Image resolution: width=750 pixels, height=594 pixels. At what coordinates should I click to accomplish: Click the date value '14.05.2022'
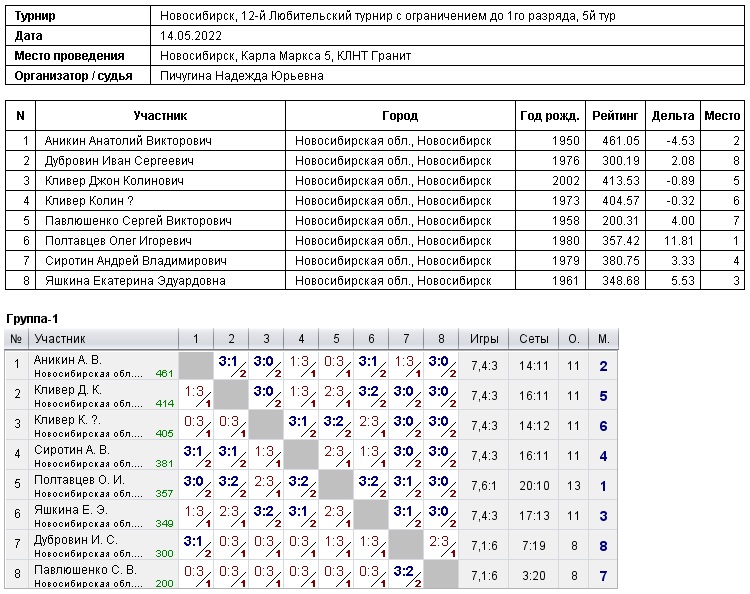click(x=191, y=36)
